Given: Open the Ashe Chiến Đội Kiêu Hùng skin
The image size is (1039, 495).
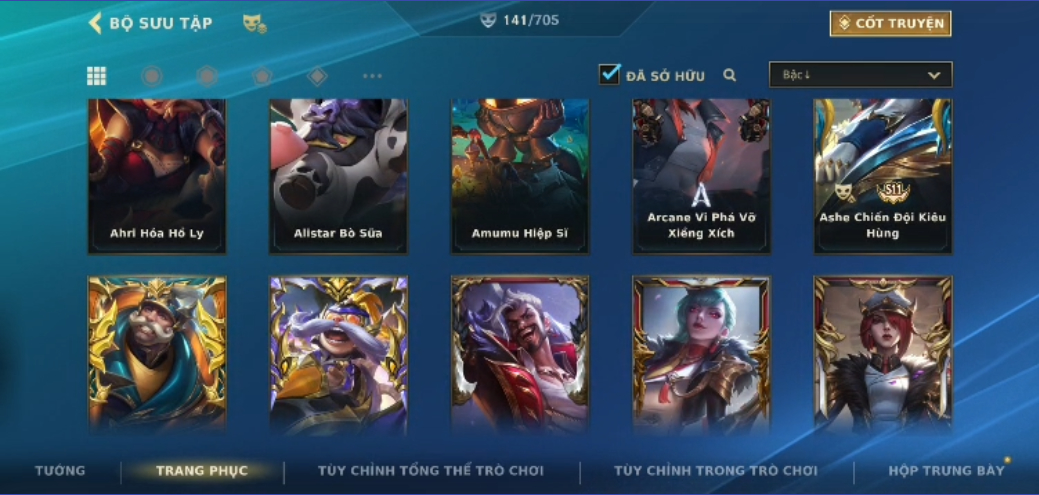Looking at the screenshot, I should 883,176.
